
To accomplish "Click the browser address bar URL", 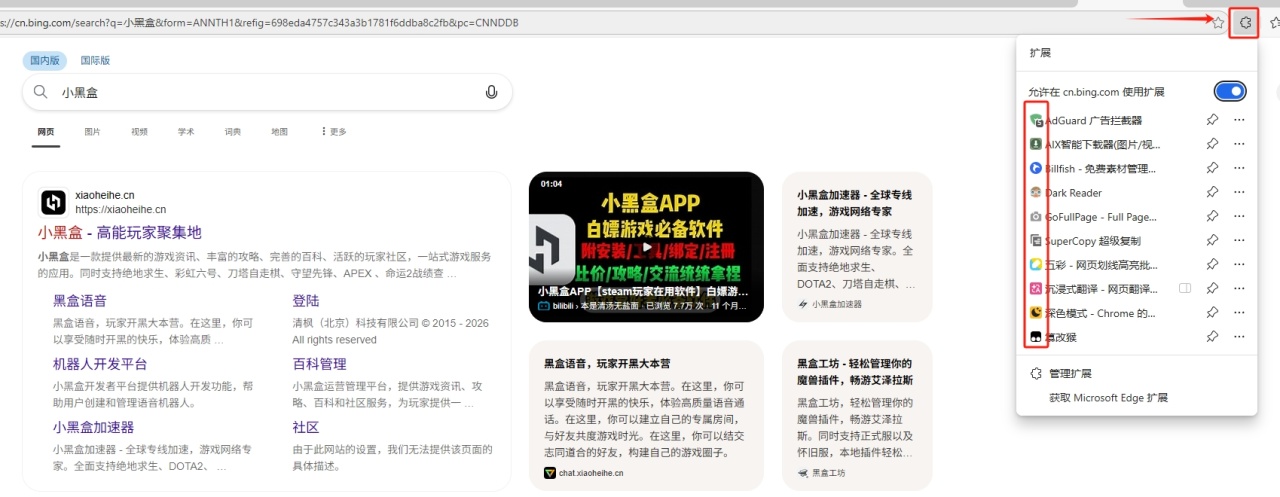I will click(260, 22).
